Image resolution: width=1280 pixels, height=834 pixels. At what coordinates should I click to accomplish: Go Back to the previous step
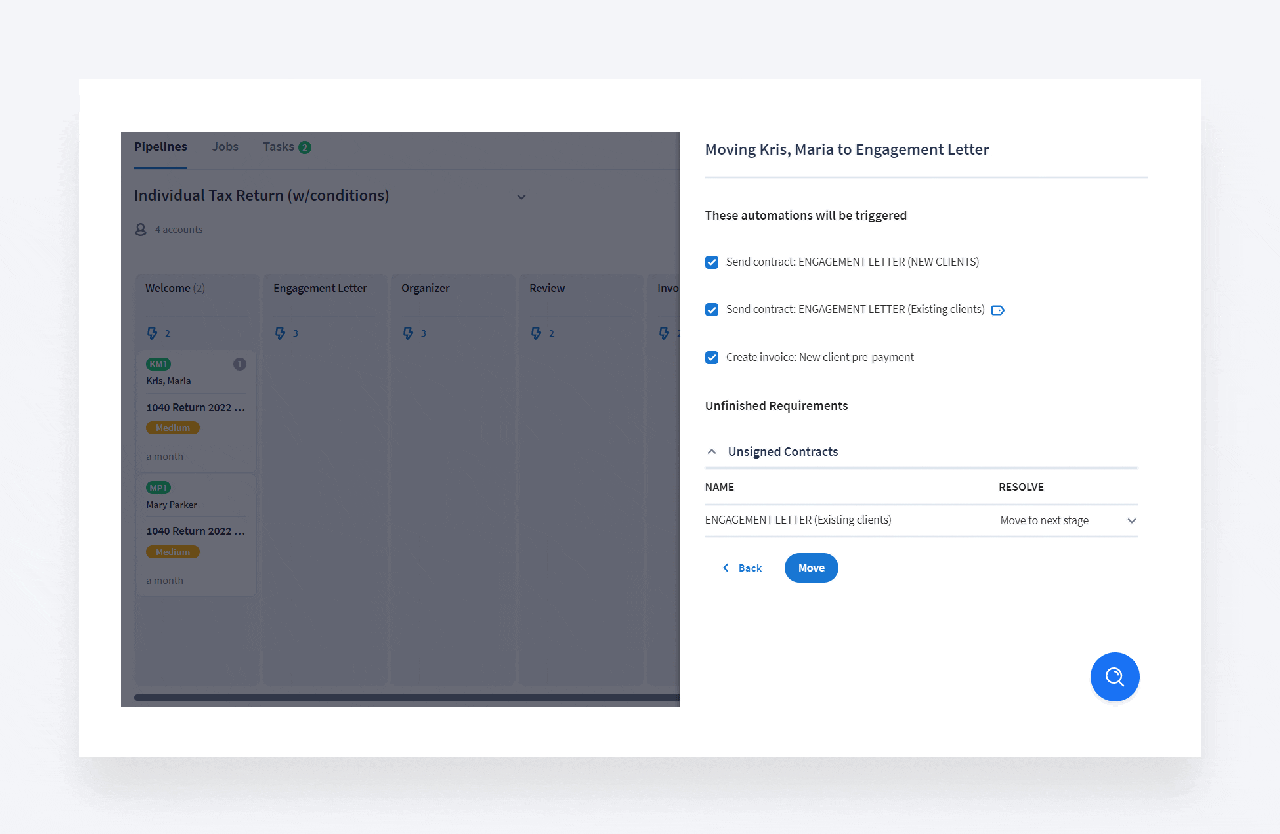coord(742,568)
